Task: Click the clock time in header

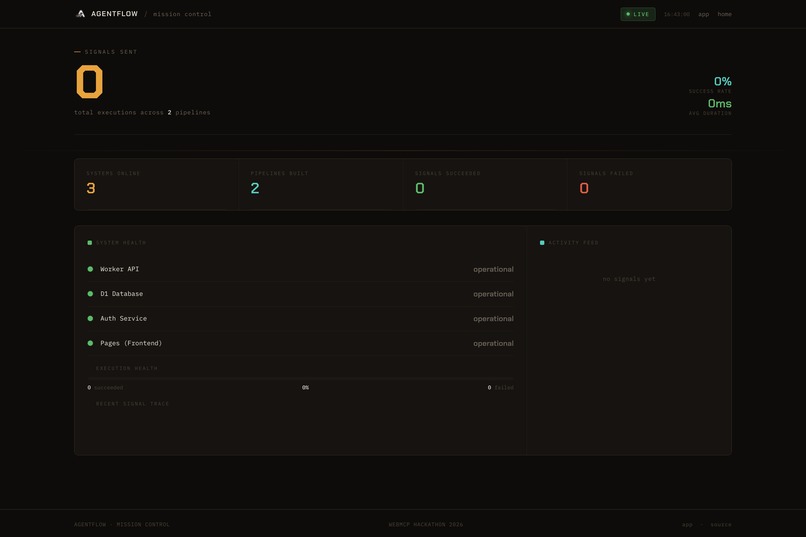Action: (x=676, y=14)
